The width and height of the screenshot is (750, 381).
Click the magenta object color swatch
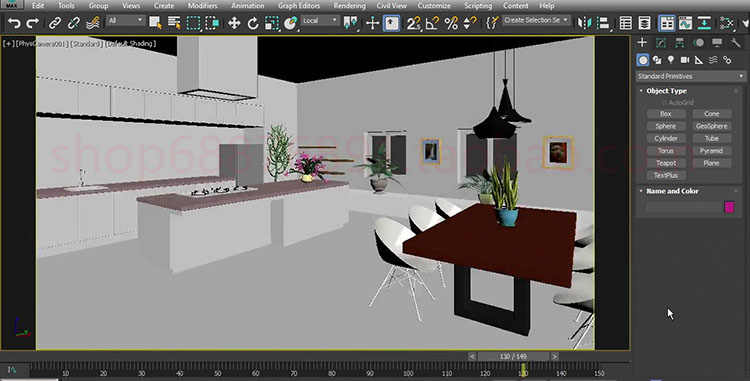click(x=729, y=207)
